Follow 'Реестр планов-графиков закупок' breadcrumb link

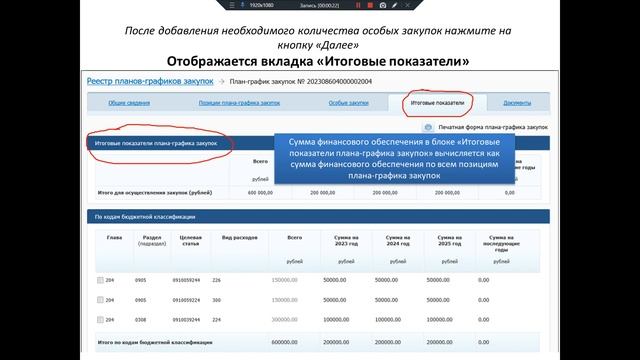[150, 81]
